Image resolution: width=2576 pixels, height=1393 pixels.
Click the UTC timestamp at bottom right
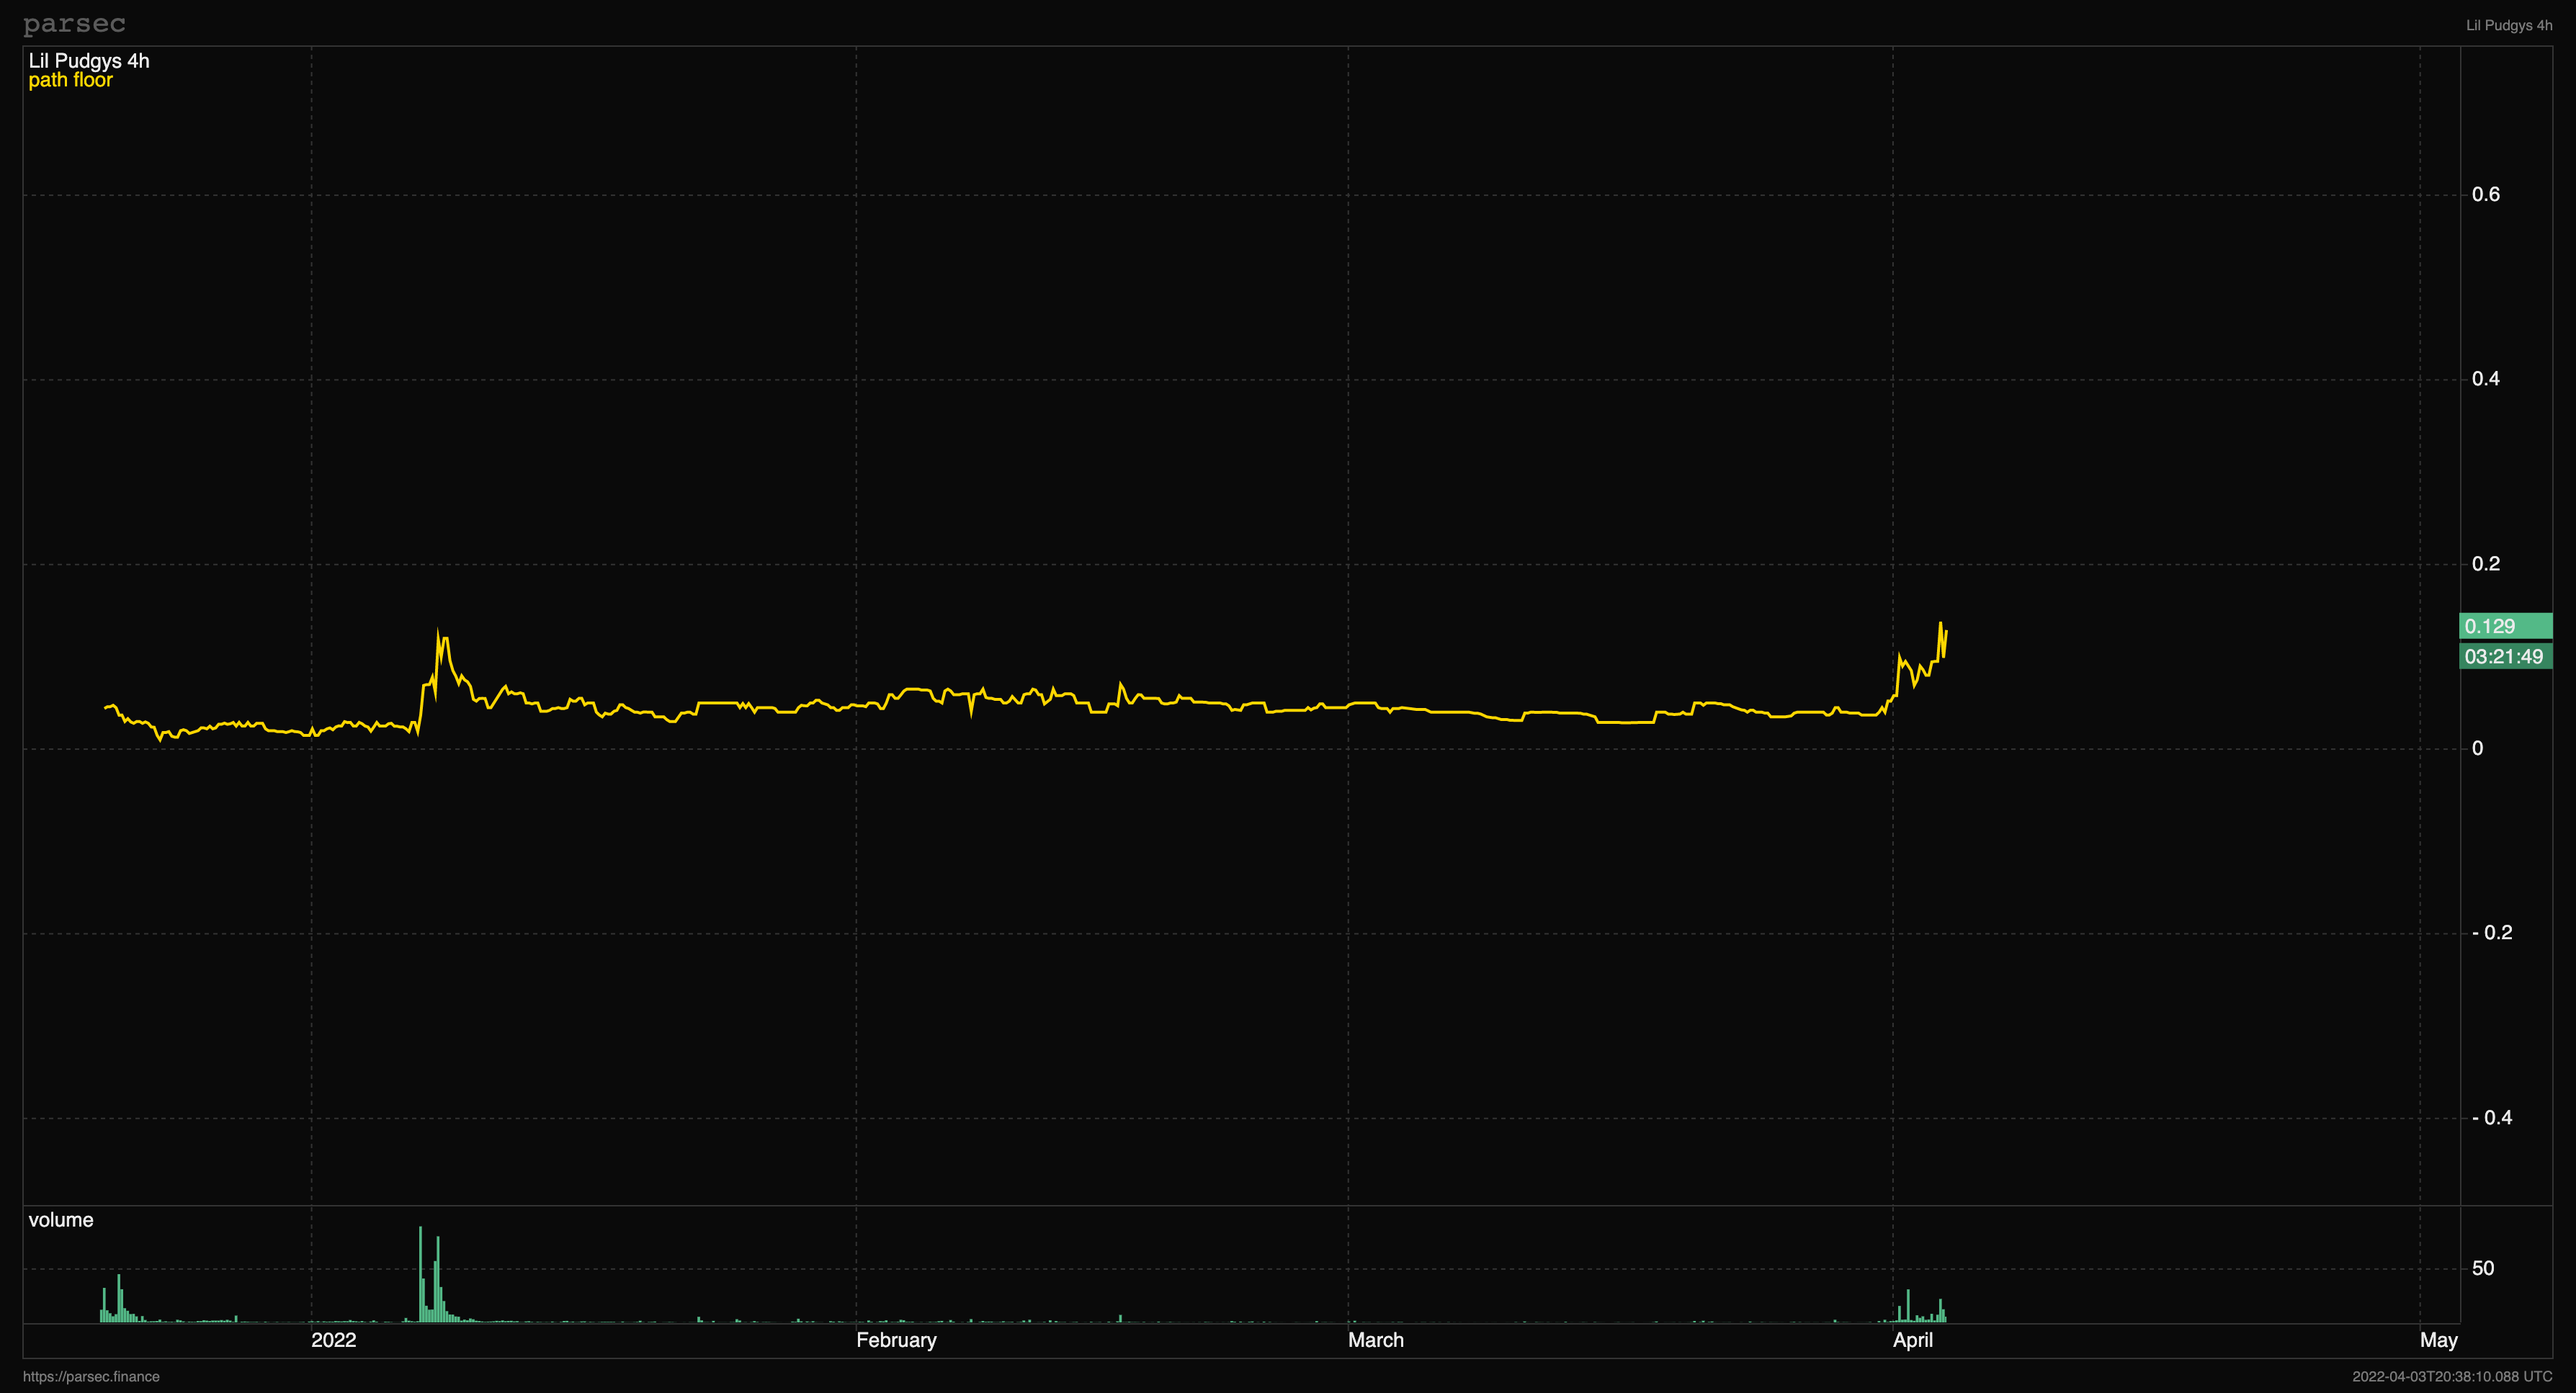[x=2451, y=1376]
